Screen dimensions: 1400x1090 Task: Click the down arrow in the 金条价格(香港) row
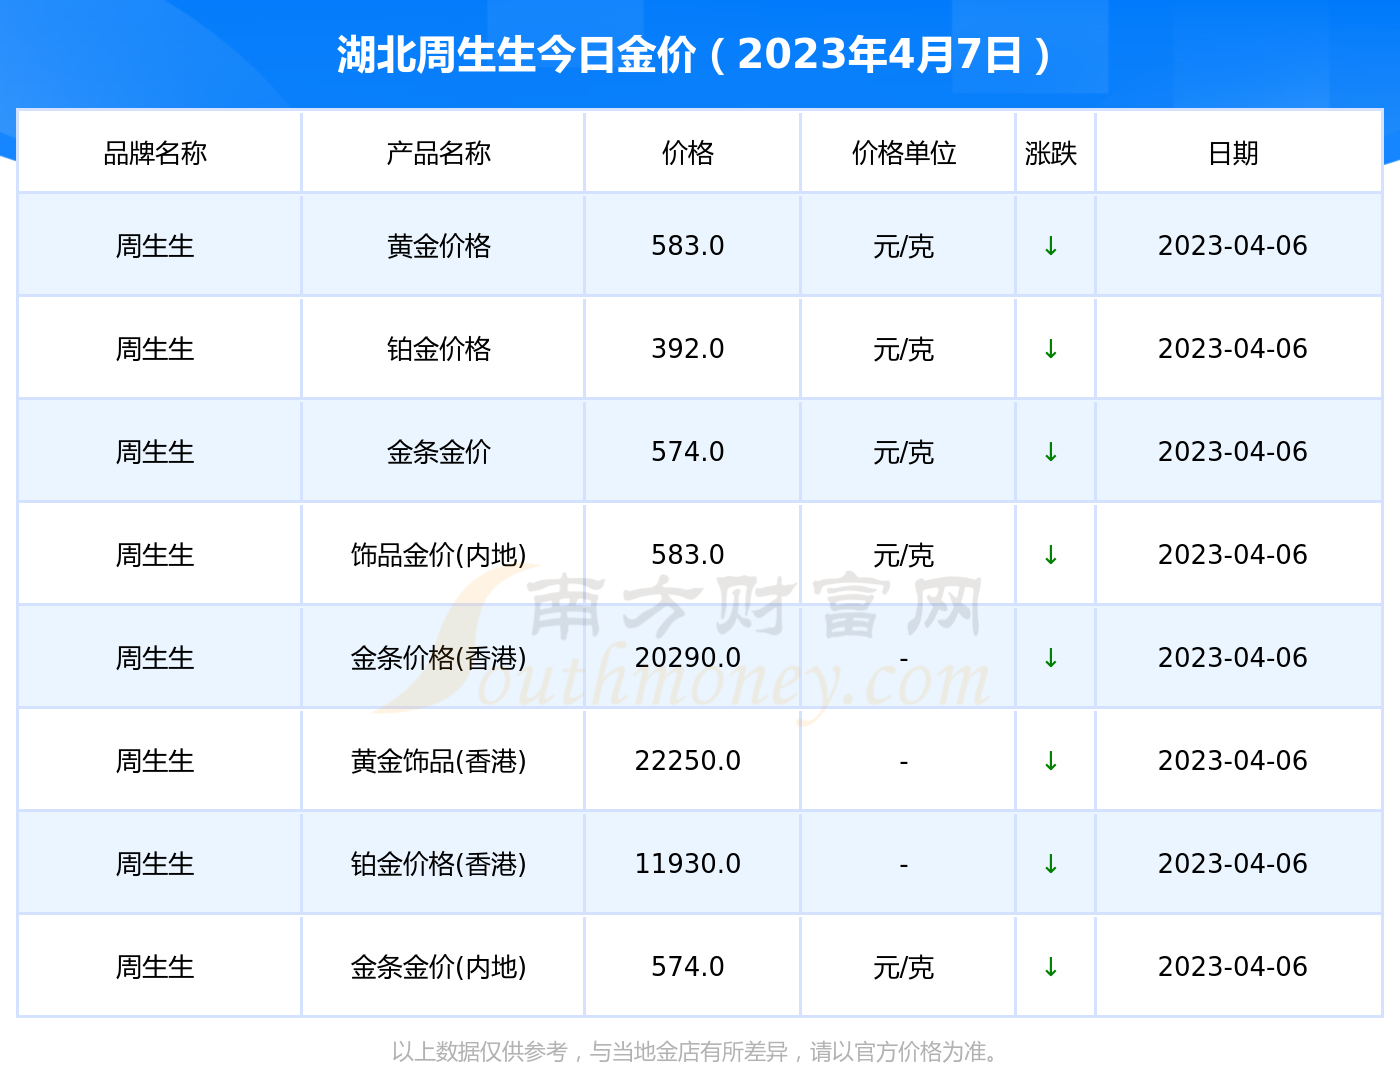click(1051, 658)
